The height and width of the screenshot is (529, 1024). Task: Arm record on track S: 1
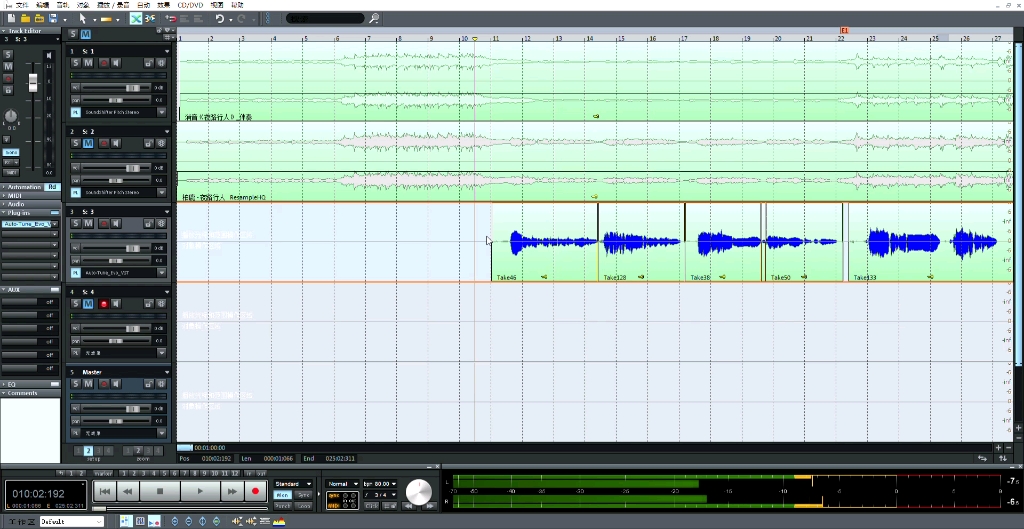coord(103,63)
